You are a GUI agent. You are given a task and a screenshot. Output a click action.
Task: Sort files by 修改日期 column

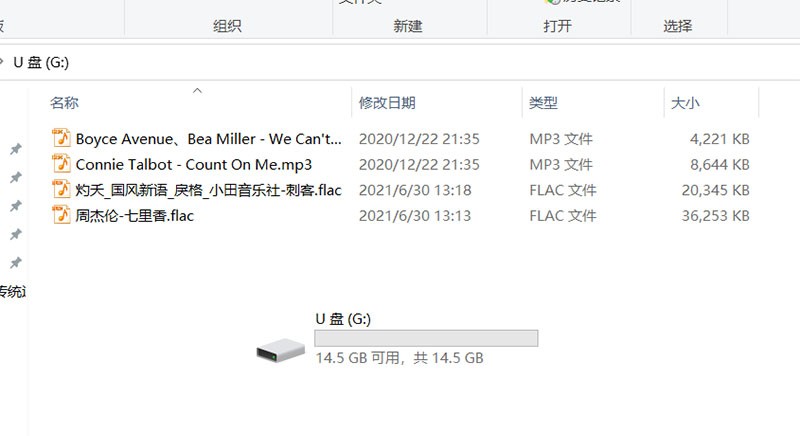(x=387, y=102)
